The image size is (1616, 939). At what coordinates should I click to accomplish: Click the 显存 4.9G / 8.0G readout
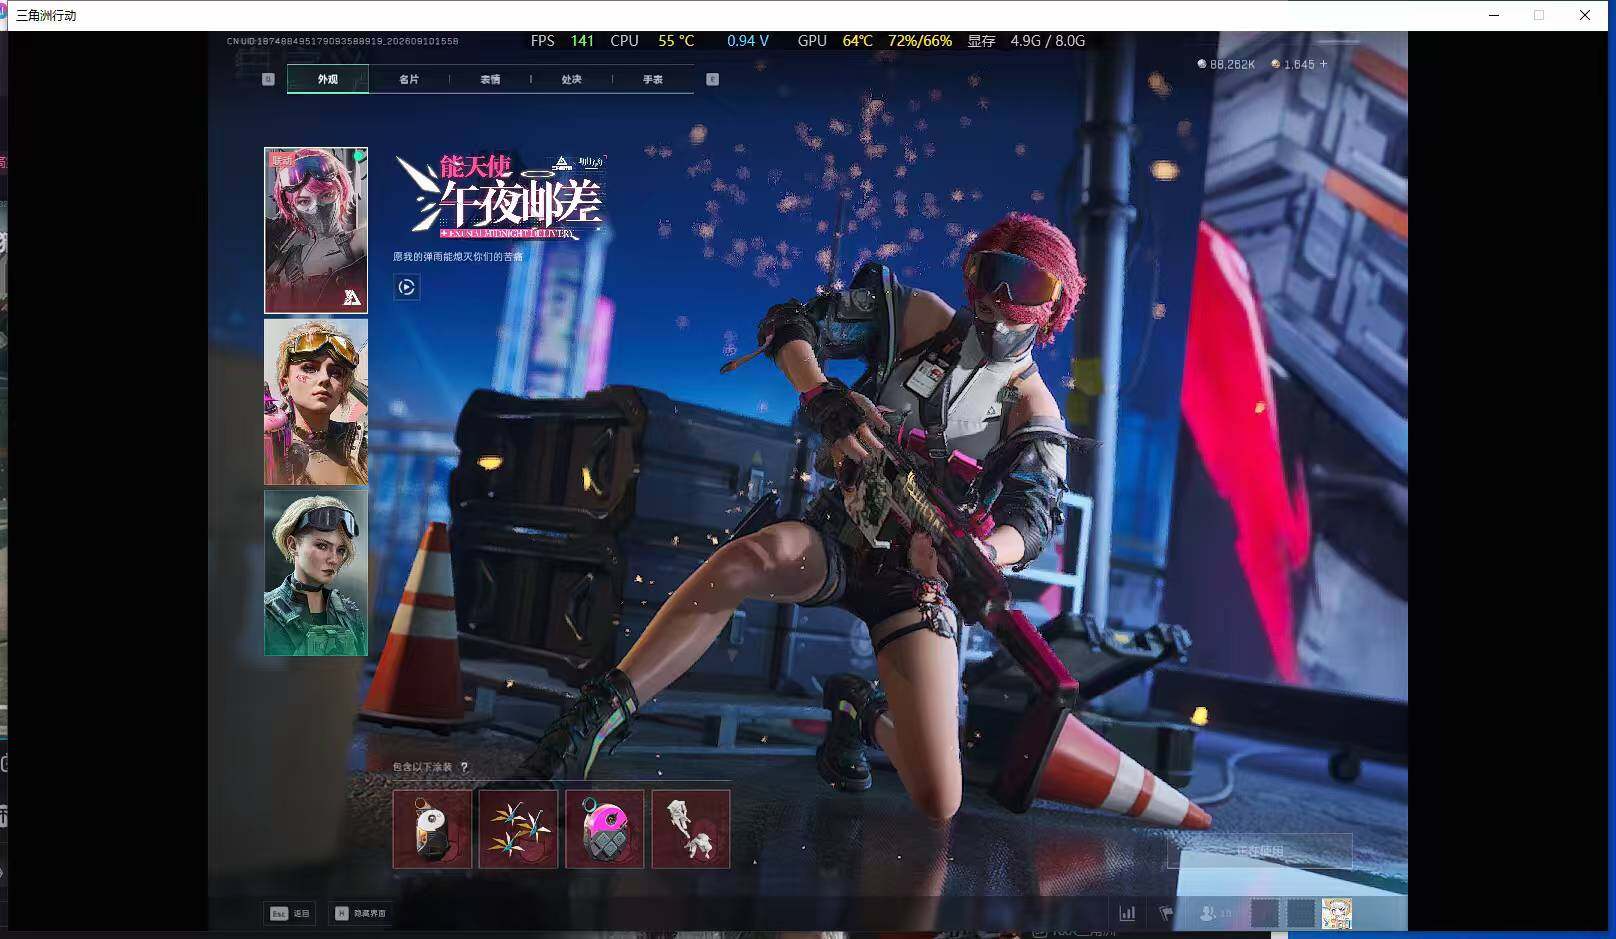point(1026,41)
